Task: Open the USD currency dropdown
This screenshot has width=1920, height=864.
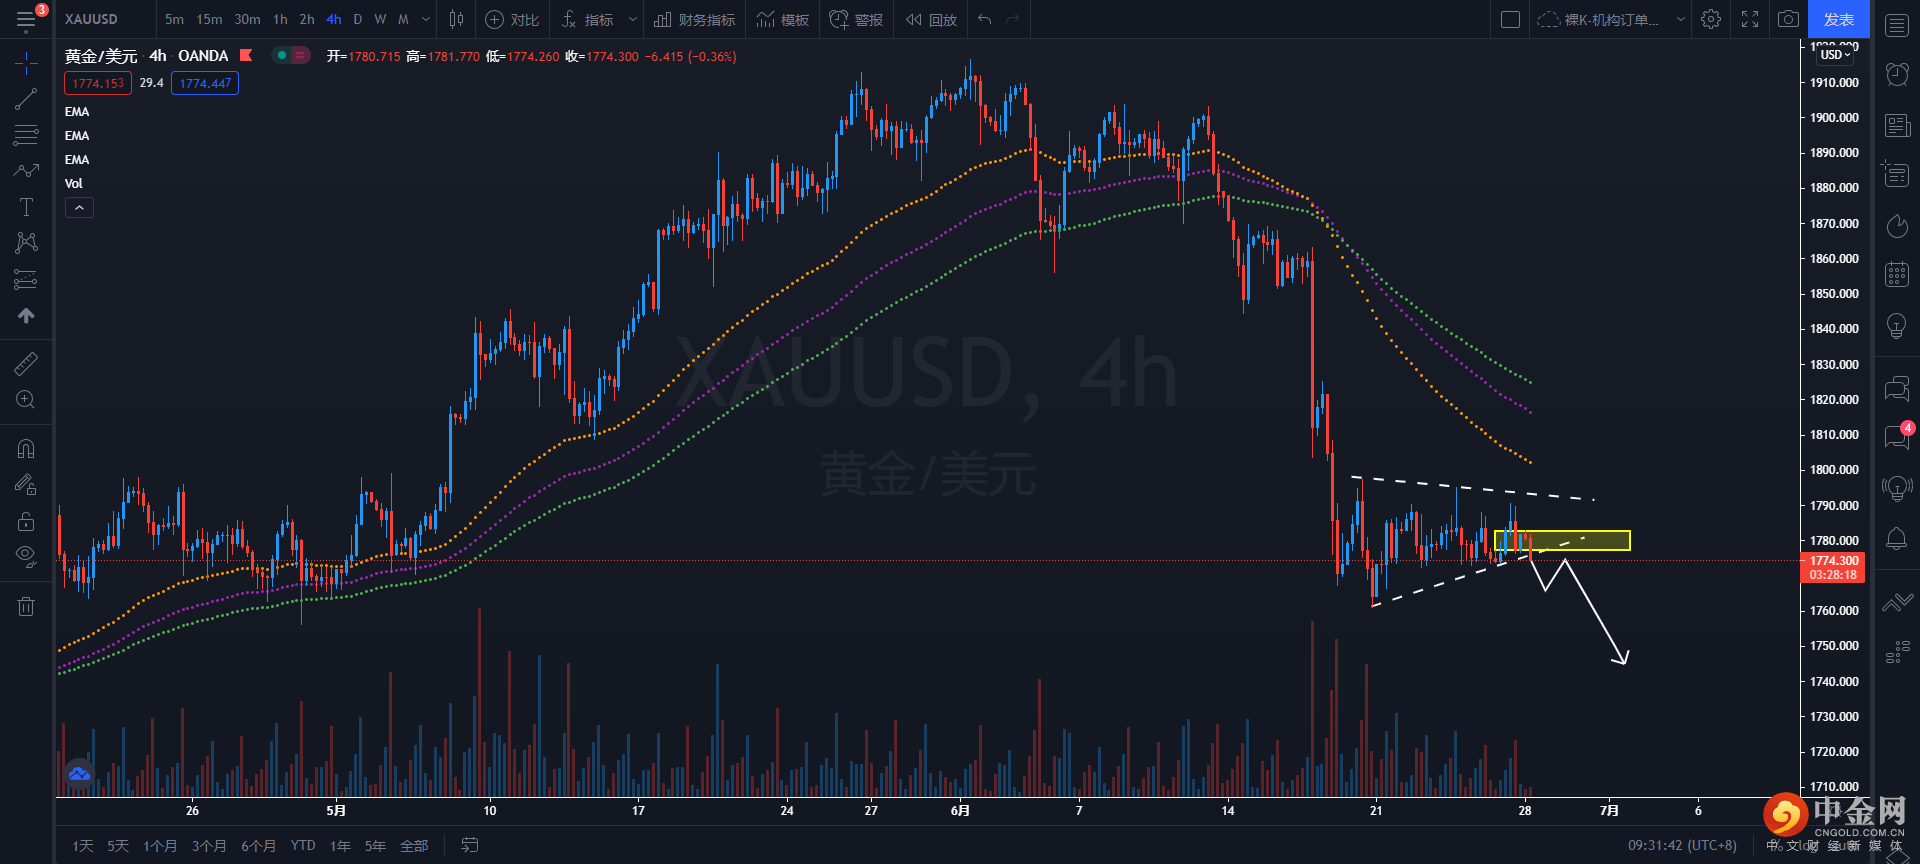Action: [x=1835, y=55]
